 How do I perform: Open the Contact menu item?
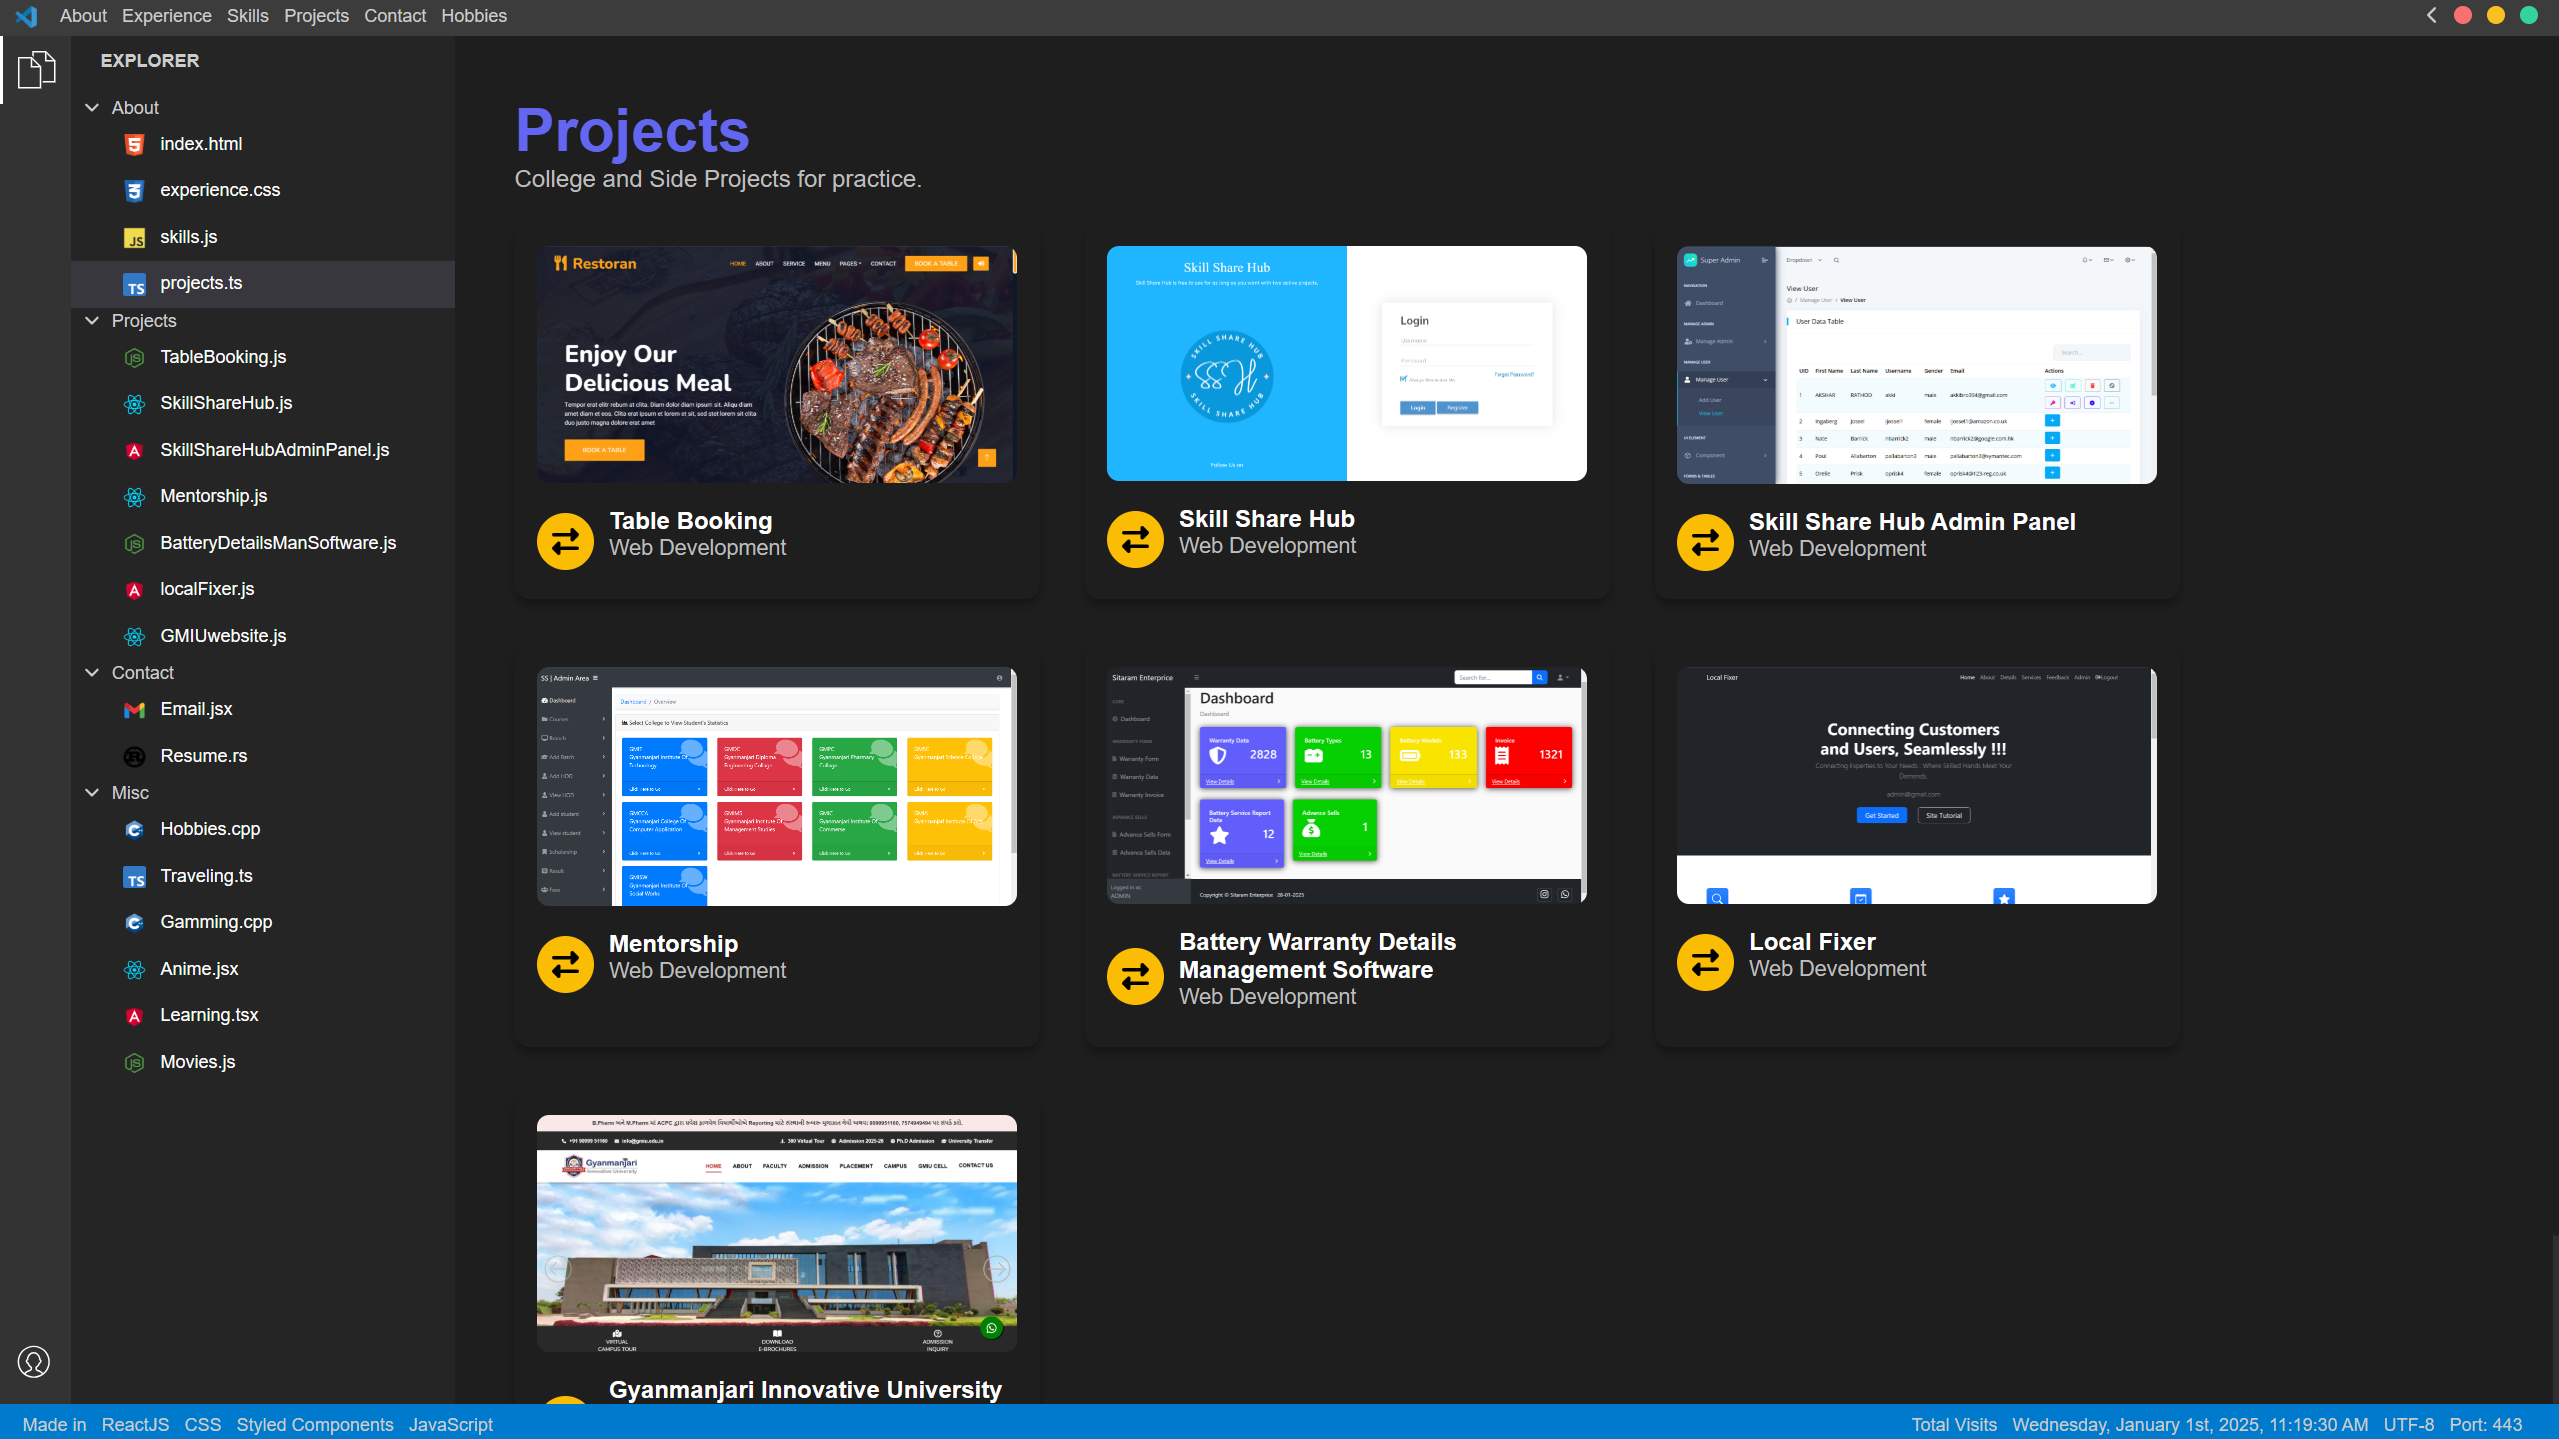click(x=395, y=16)
